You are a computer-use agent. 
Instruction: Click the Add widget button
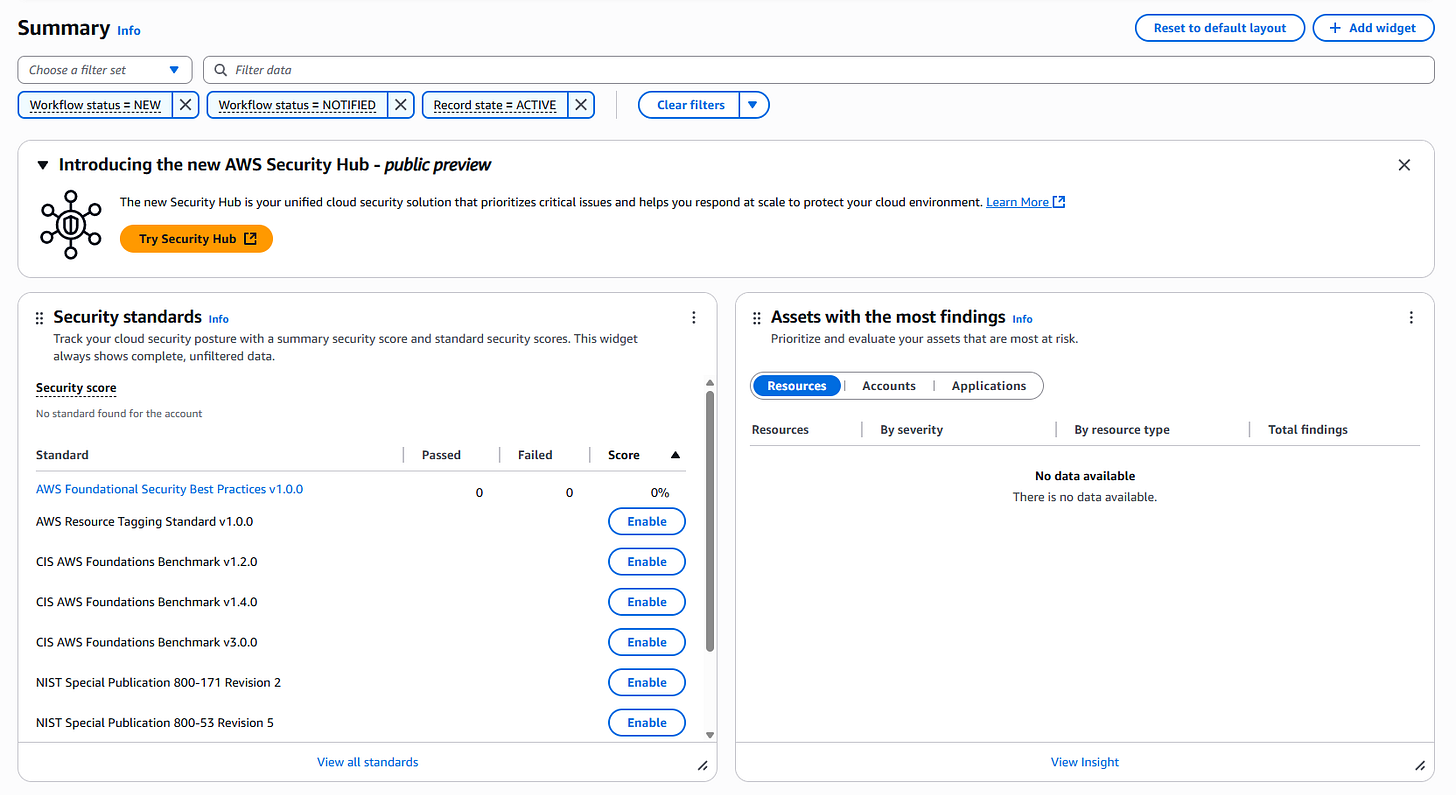pyautogui.click(x=1372, y=28)
